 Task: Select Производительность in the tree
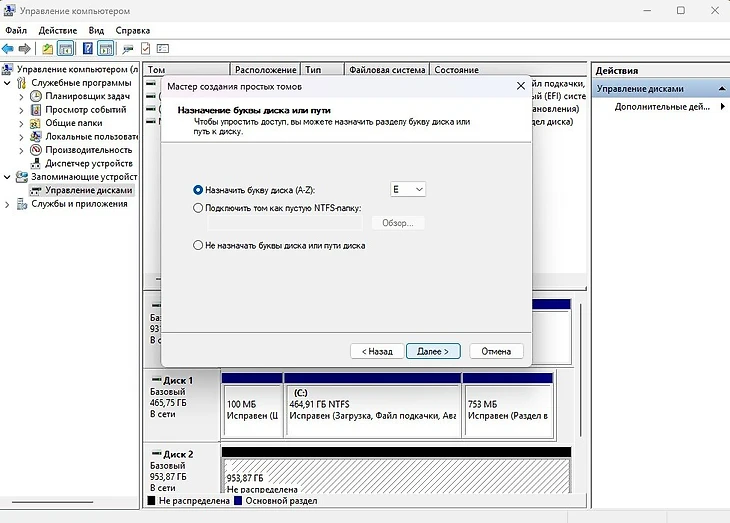90,150
